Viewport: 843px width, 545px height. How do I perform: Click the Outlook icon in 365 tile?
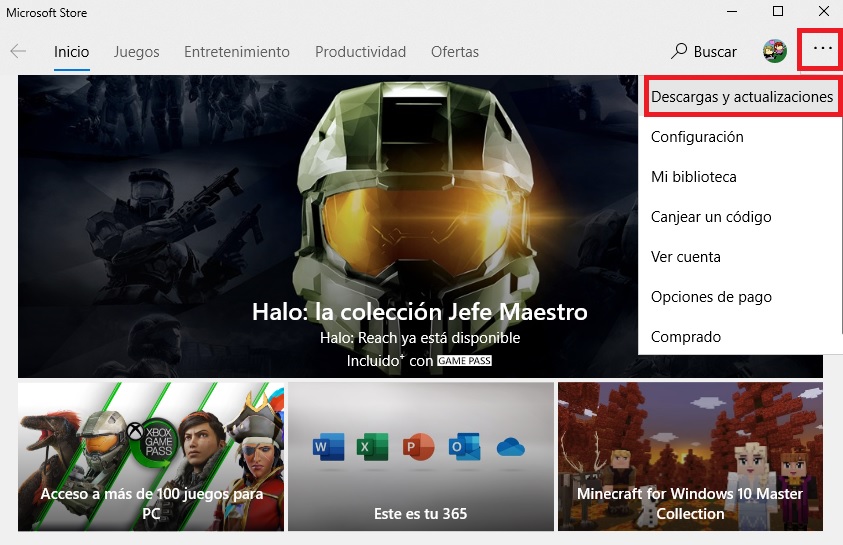tap(465, 447)
